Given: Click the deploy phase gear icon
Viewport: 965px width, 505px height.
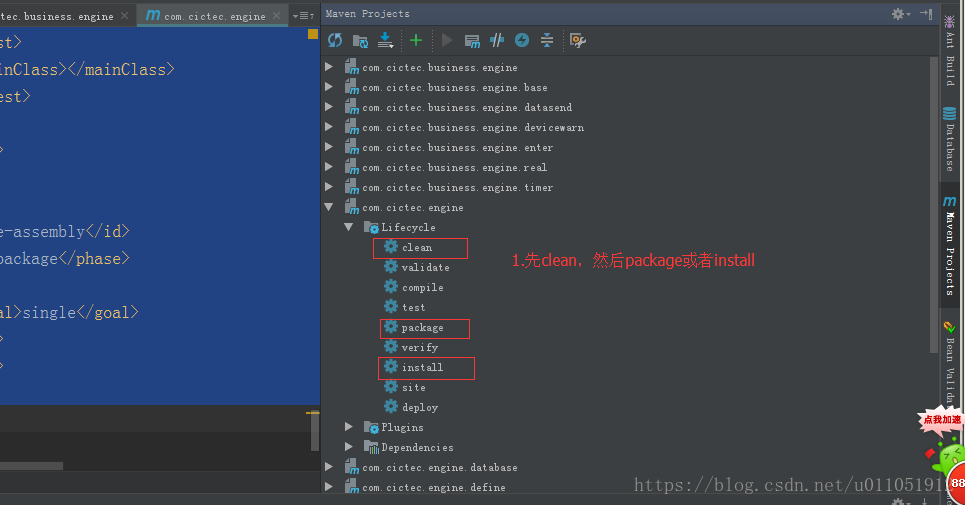Looking at the screenshot, I should pyautogui.click(x=391, y=406).
